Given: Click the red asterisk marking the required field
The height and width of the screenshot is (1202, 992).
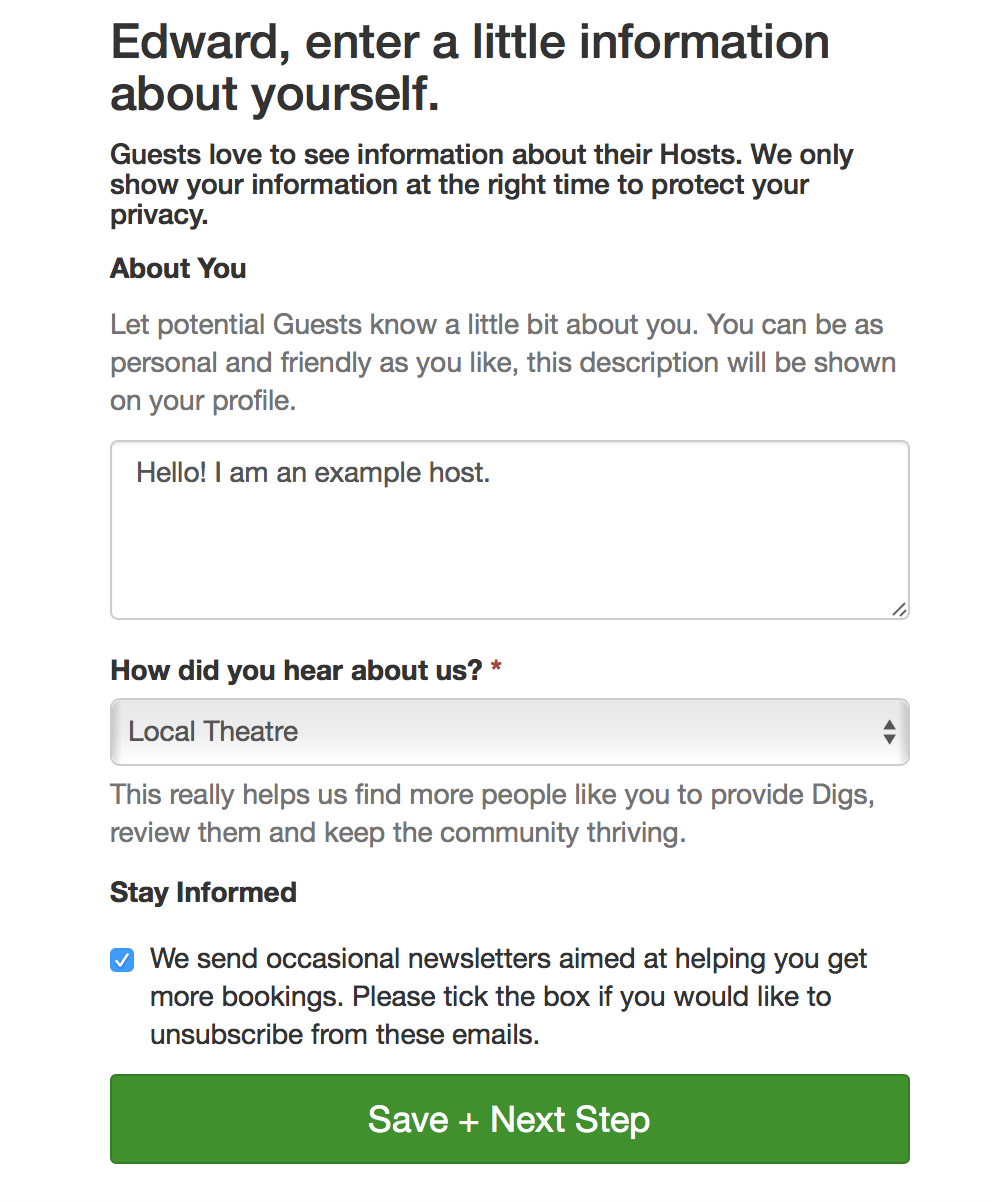Looking at the screenshot, I should tap(496, 668).
